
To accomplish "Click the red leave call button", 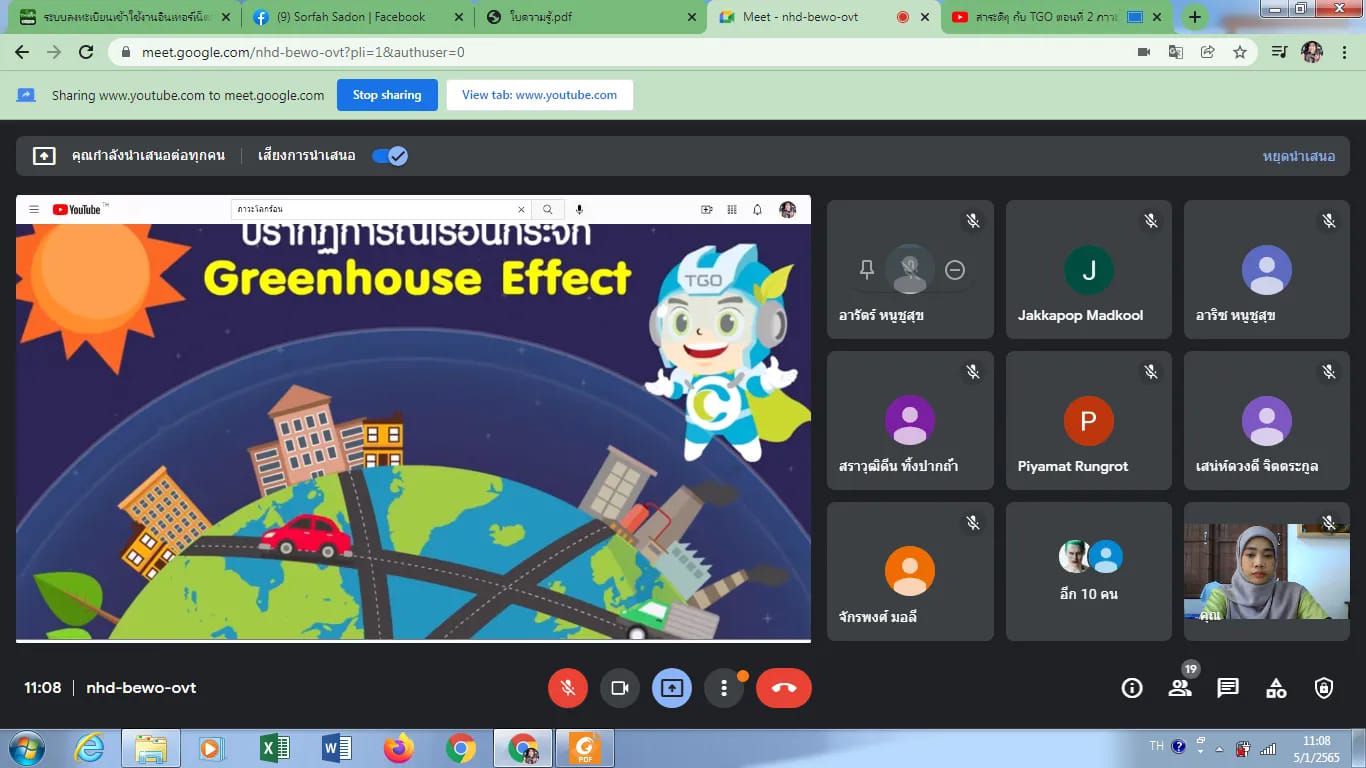I will [783, 688].
